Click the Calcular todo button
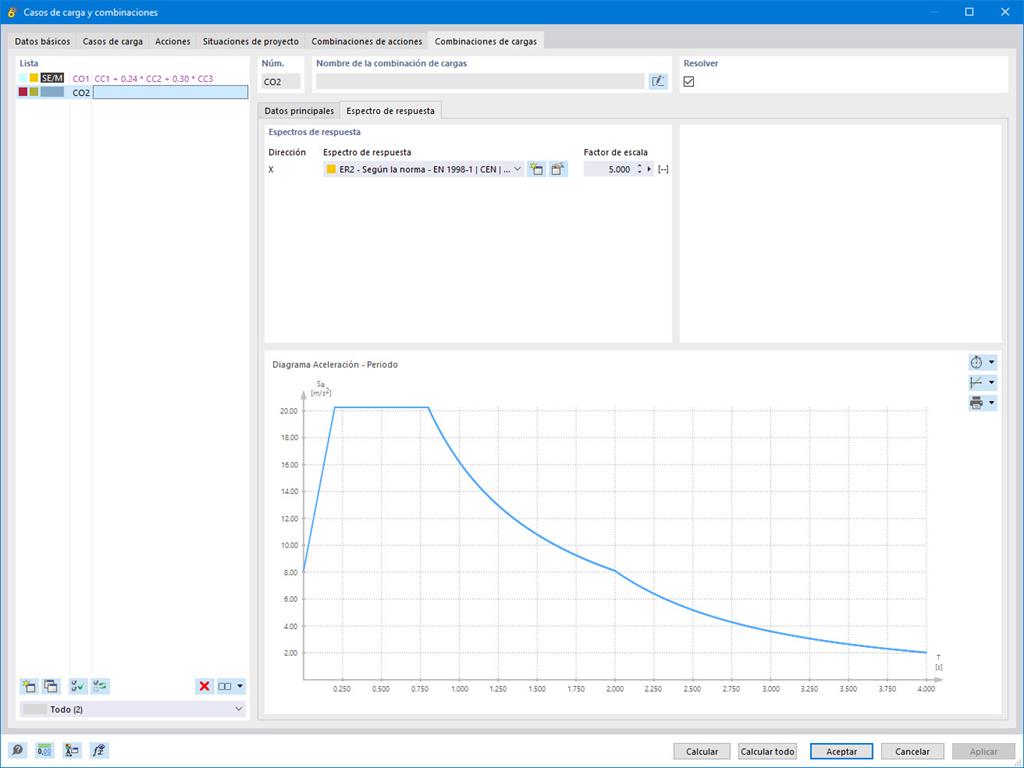The image size is (1024, 768). [x=767, y=752]
